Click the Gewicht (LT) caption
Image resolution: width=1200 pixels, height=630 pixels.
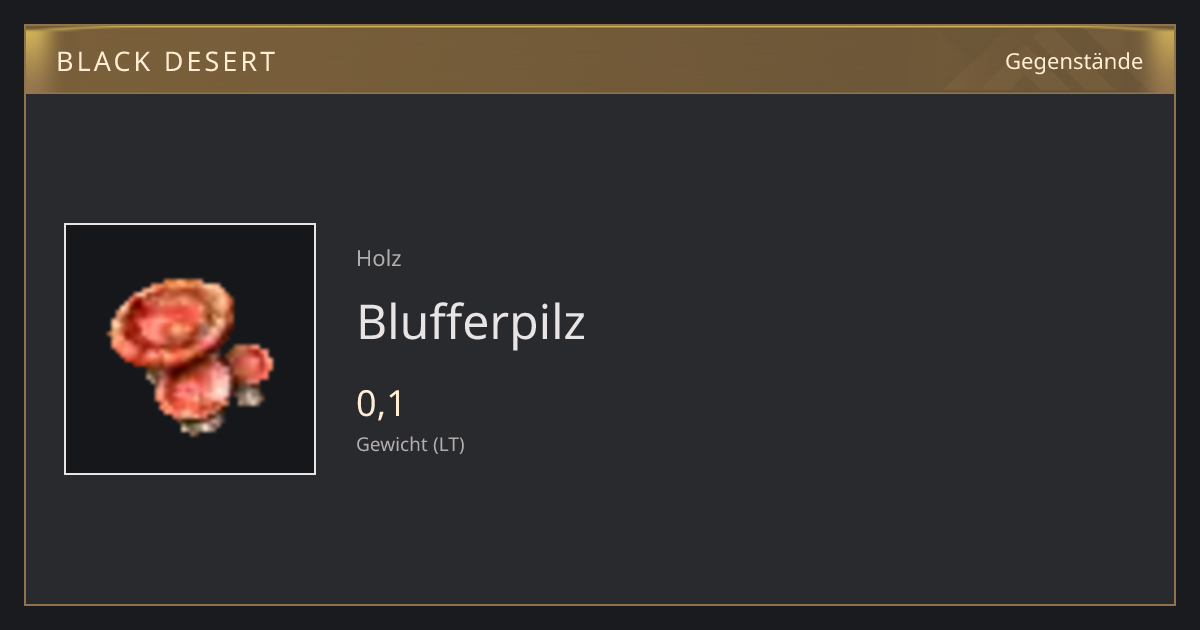point(411,444)
